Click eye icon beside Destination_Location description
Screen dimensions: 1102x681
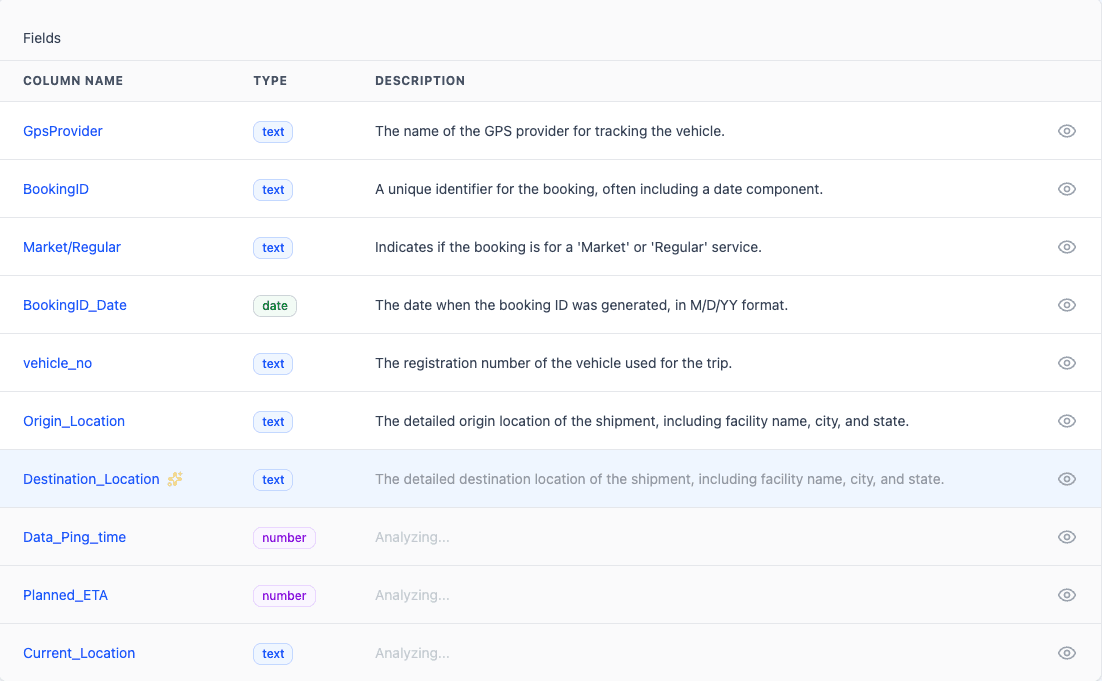1067,479
